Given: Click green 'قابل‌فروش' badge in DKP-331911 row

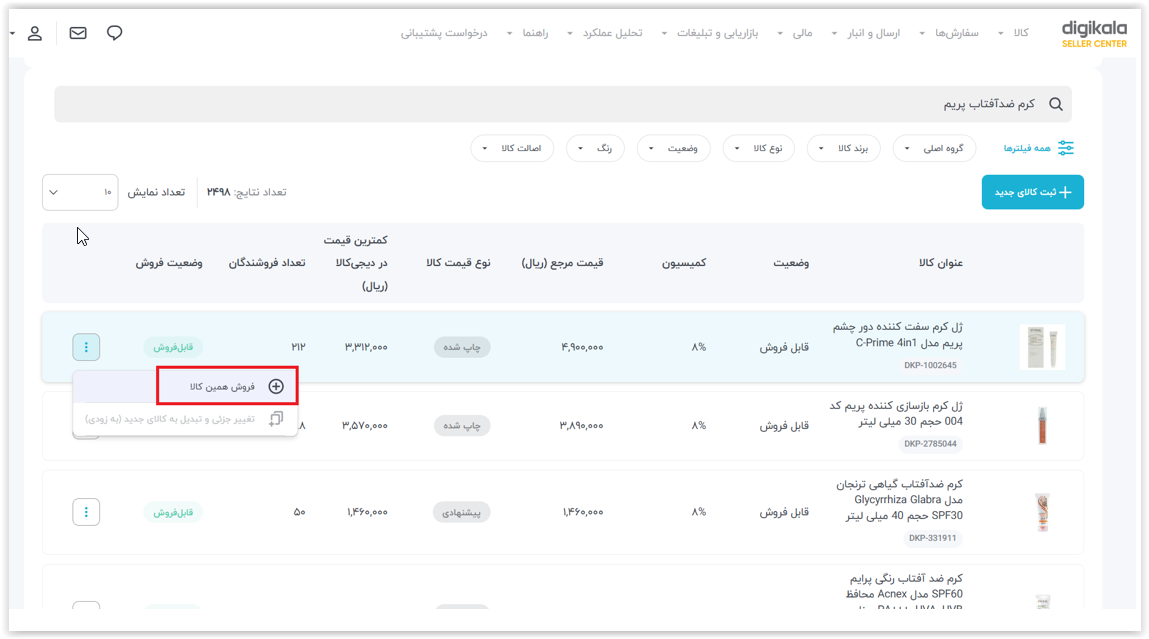Looking at the screenshot, I should pos(173,512).
